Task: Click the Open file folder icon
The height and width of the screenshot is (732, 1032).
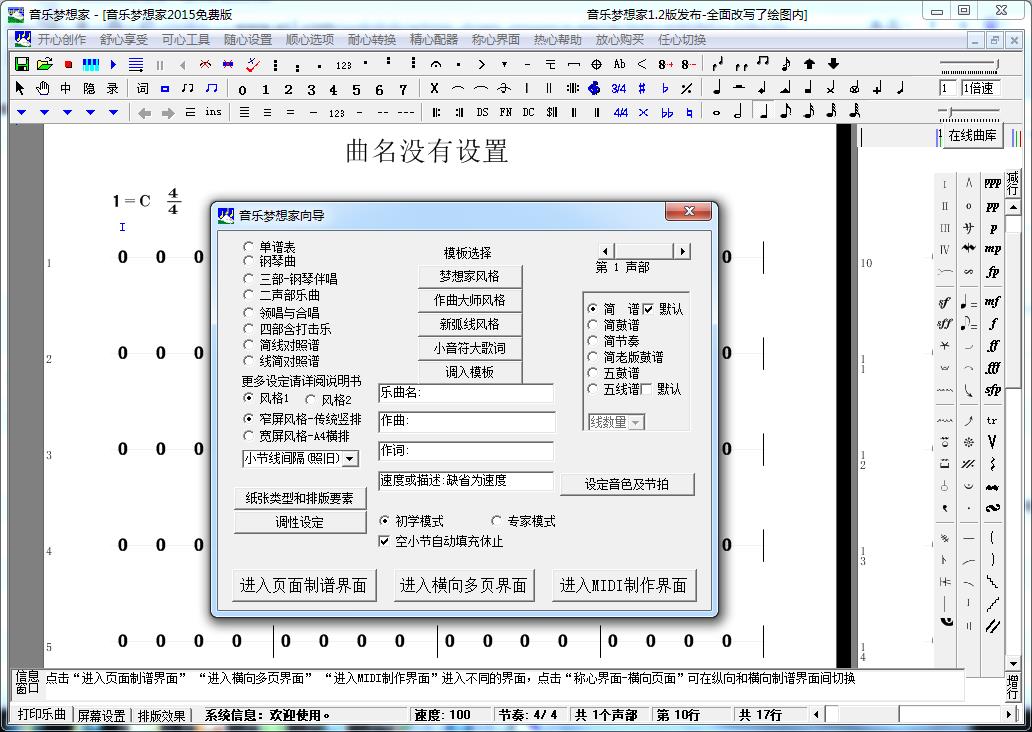Action: pyautogui.click(x=44, y=63)
